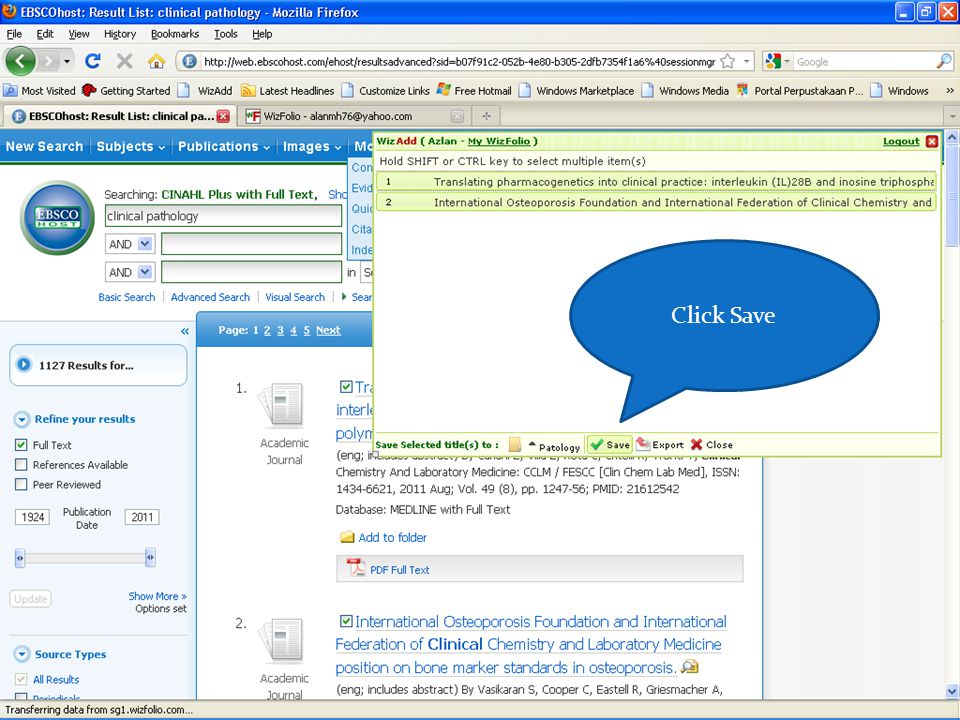Click the right publication date slider handle
Viewport: 960px width, 720px height.
point(150,558)
